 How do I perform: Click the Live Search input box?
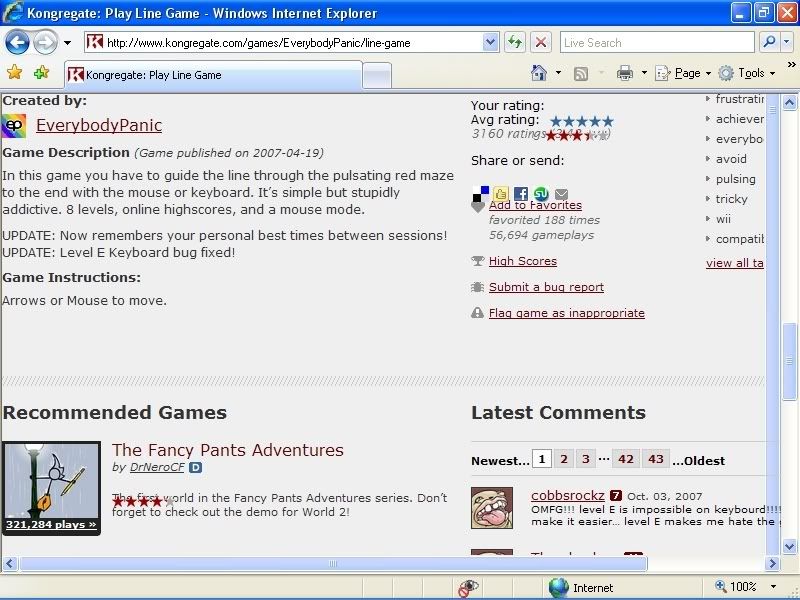(x=657, y=42)
